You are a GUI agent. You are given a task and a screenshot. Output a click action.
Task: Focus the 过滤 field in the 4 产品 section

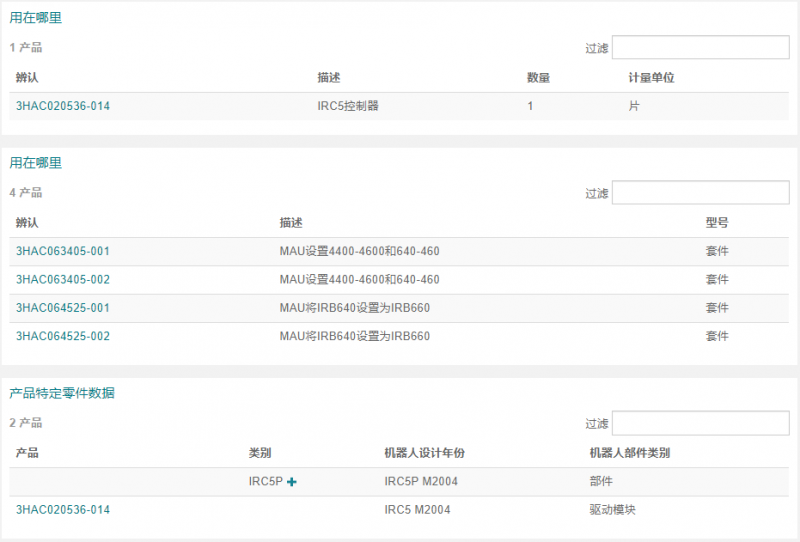point(701,192)
